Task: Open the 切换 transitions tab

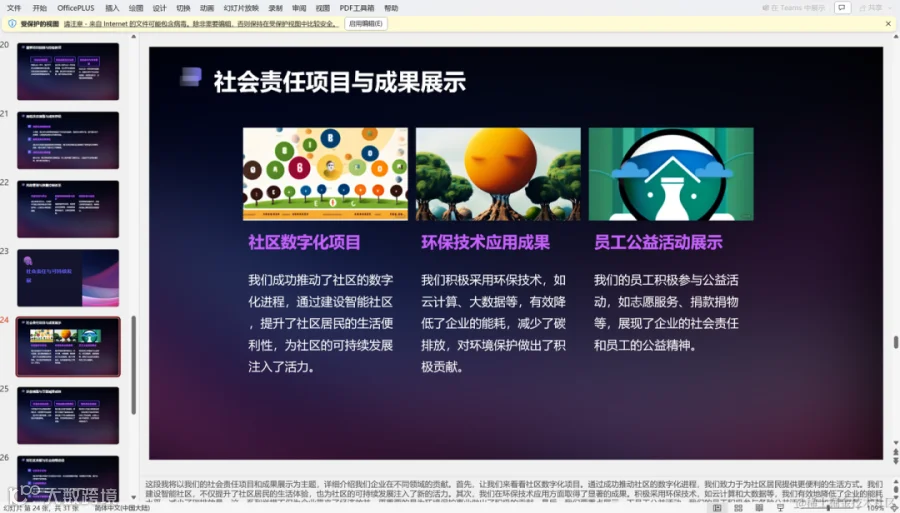Action: (x=183, y=8)
